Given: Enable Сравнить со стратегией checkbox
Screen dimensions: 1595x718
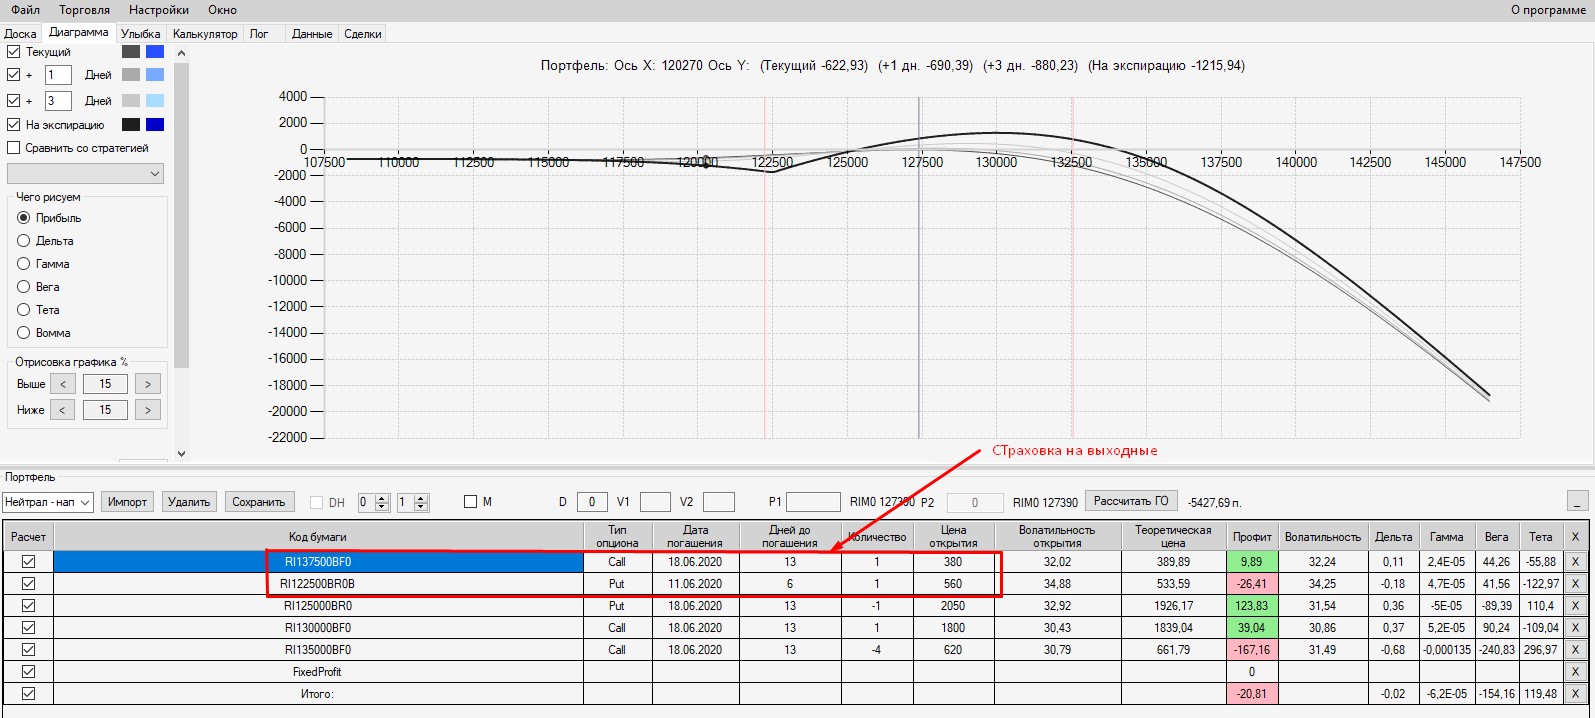Looking at the screenshot, I should pyautogui.click(x=14, y=148).
